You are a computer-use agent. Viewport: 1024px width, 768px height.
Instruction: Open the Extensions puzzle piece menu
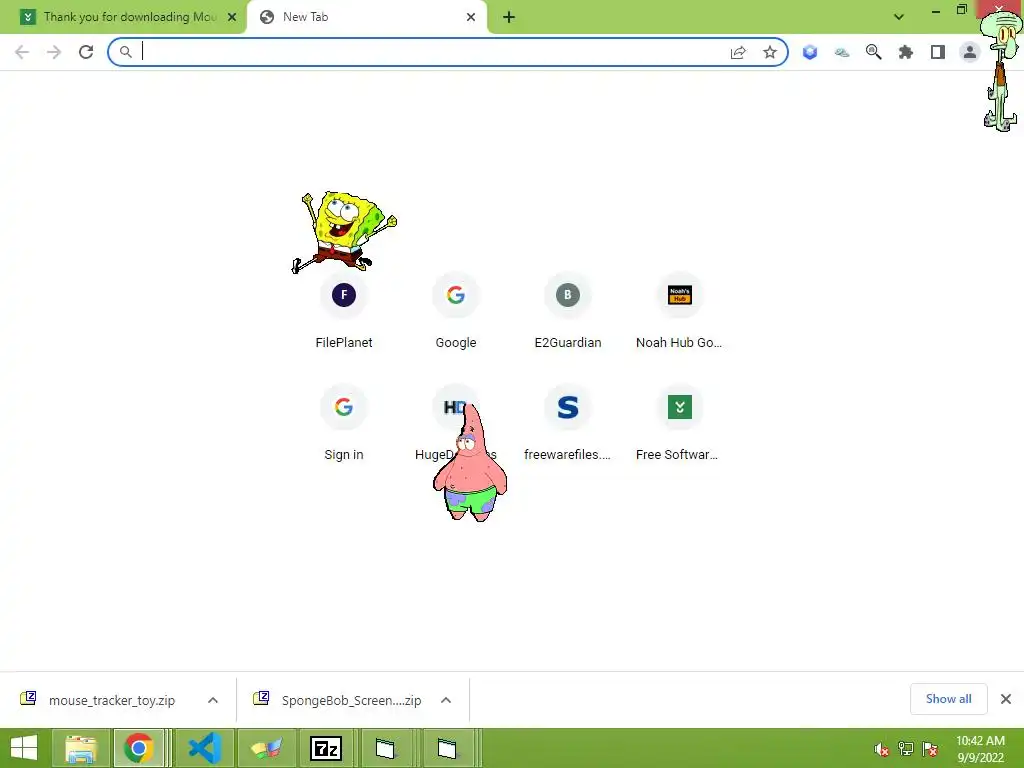[x=906, y=52]
